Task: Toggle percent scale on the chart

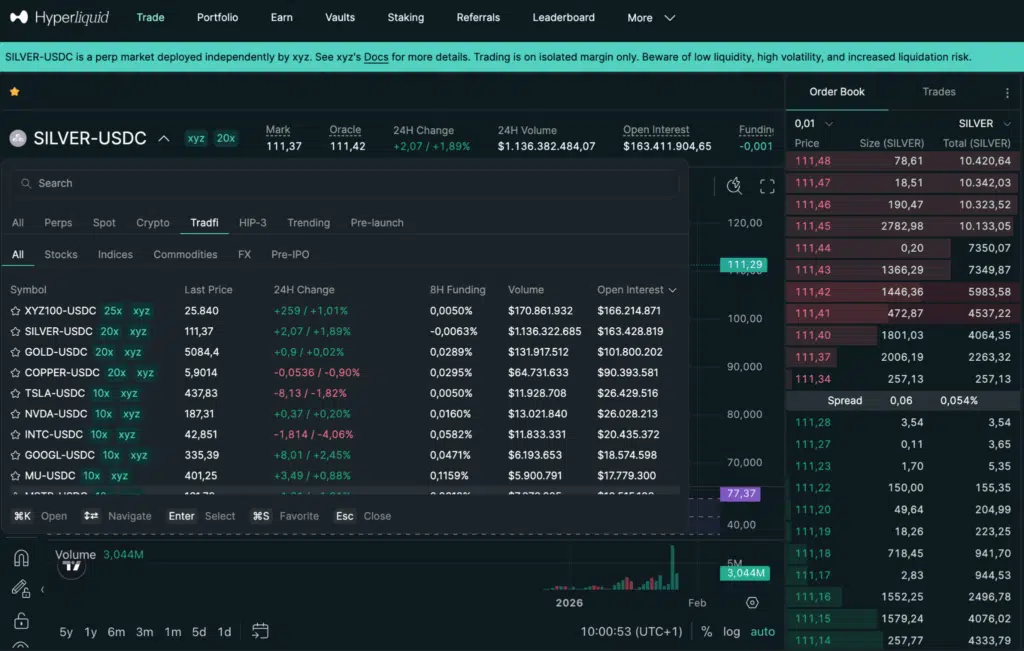Action: [706, 632]
